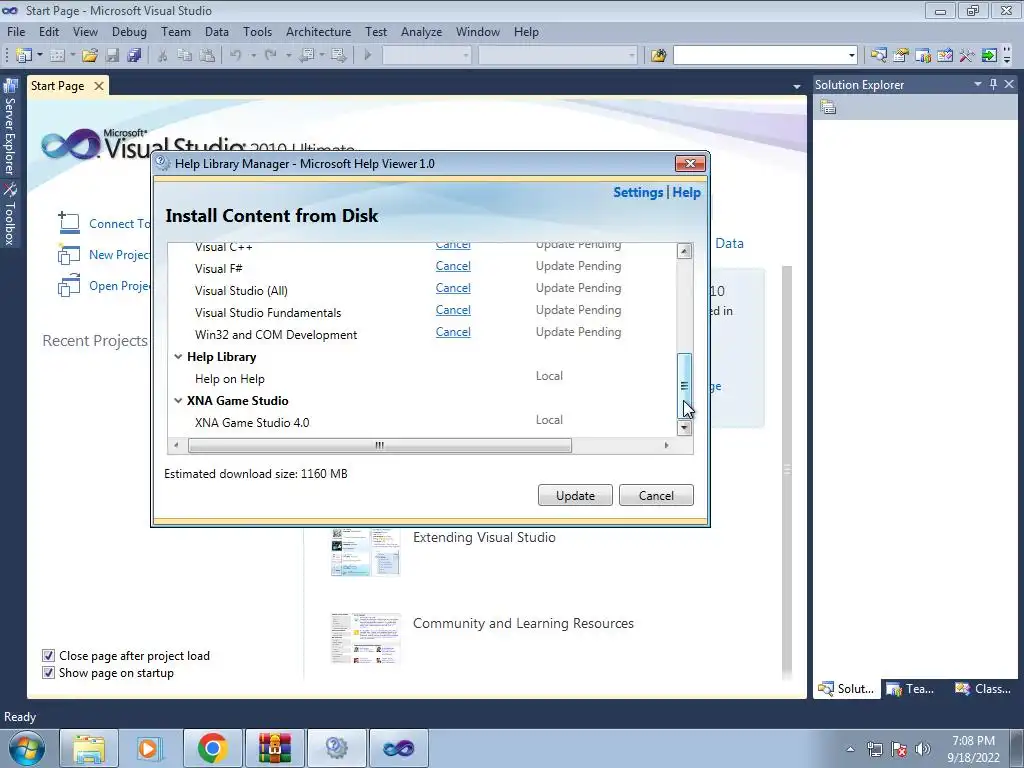Open toolbar overflow options
This screenshot has width=1024, height=768.
click(x=1007, y=56)
